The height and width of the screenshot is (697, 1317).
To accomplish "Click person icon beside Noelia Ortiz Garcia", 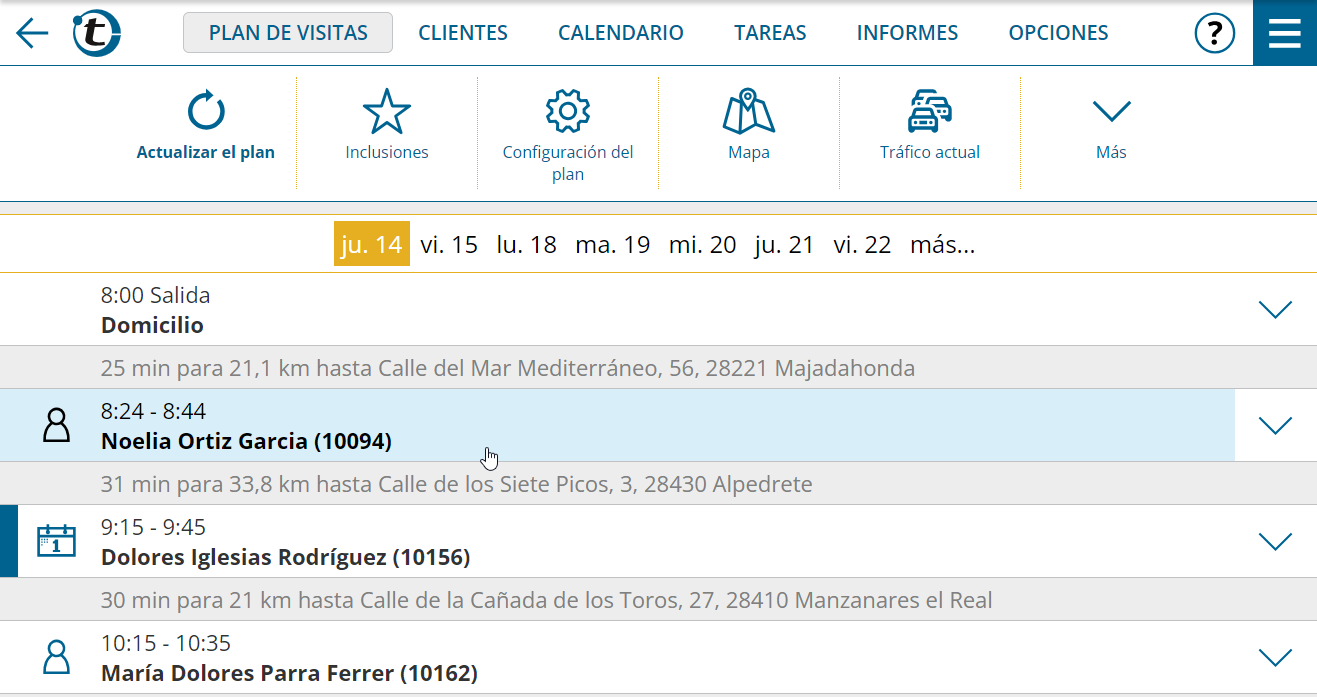I will point(57,425).
